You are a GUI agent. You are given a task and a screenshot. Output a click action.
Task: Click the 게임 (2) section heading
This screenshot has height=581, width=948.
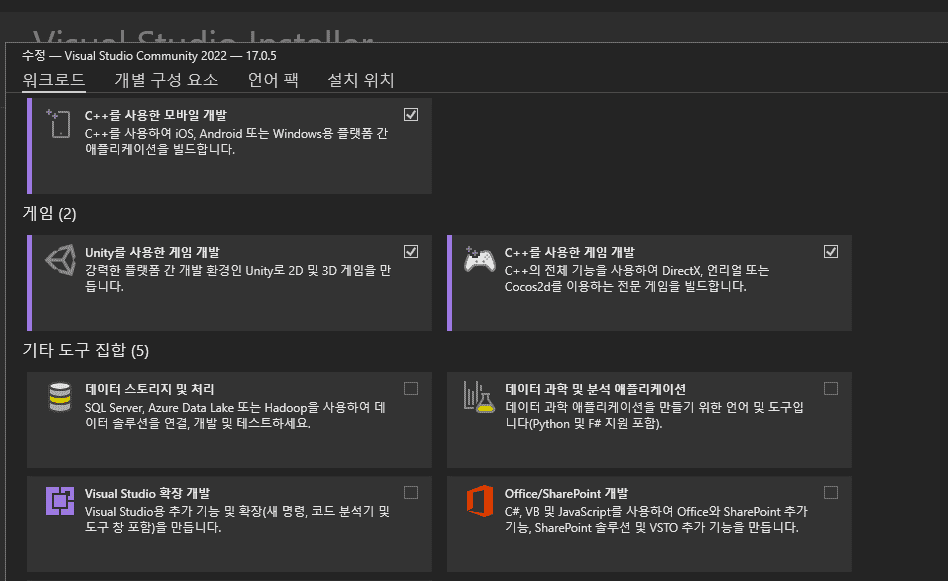coord(50,213)
